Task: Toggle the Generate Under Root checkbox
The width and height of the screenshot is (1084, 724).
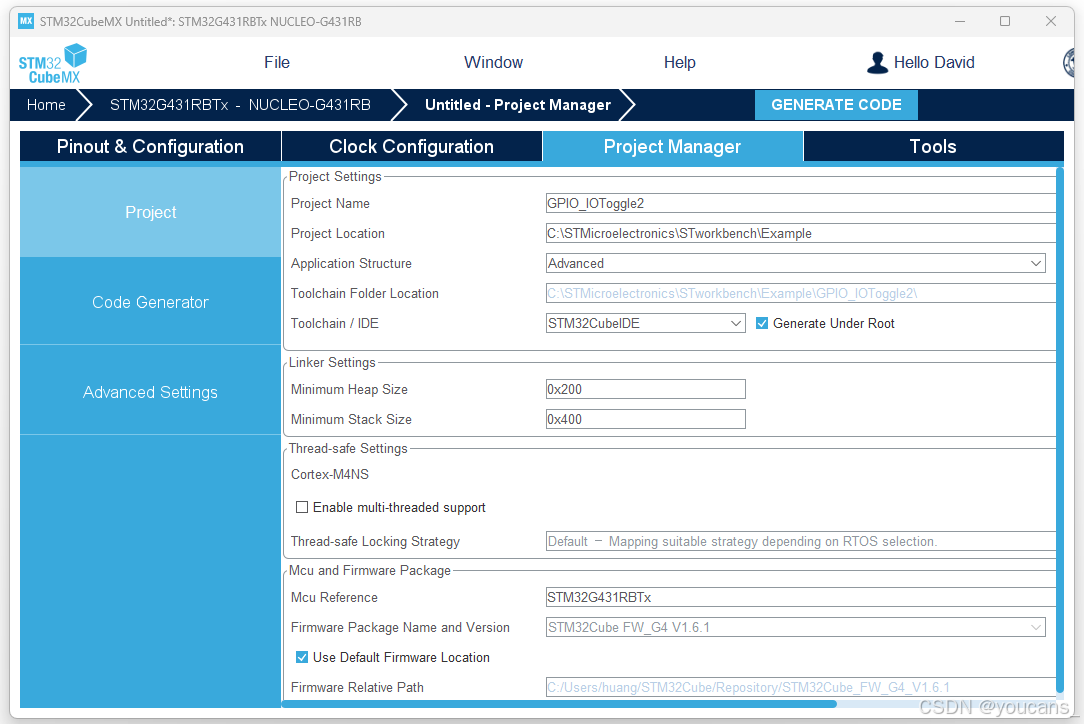Action: pyautogui.click(x=762, y=323)
